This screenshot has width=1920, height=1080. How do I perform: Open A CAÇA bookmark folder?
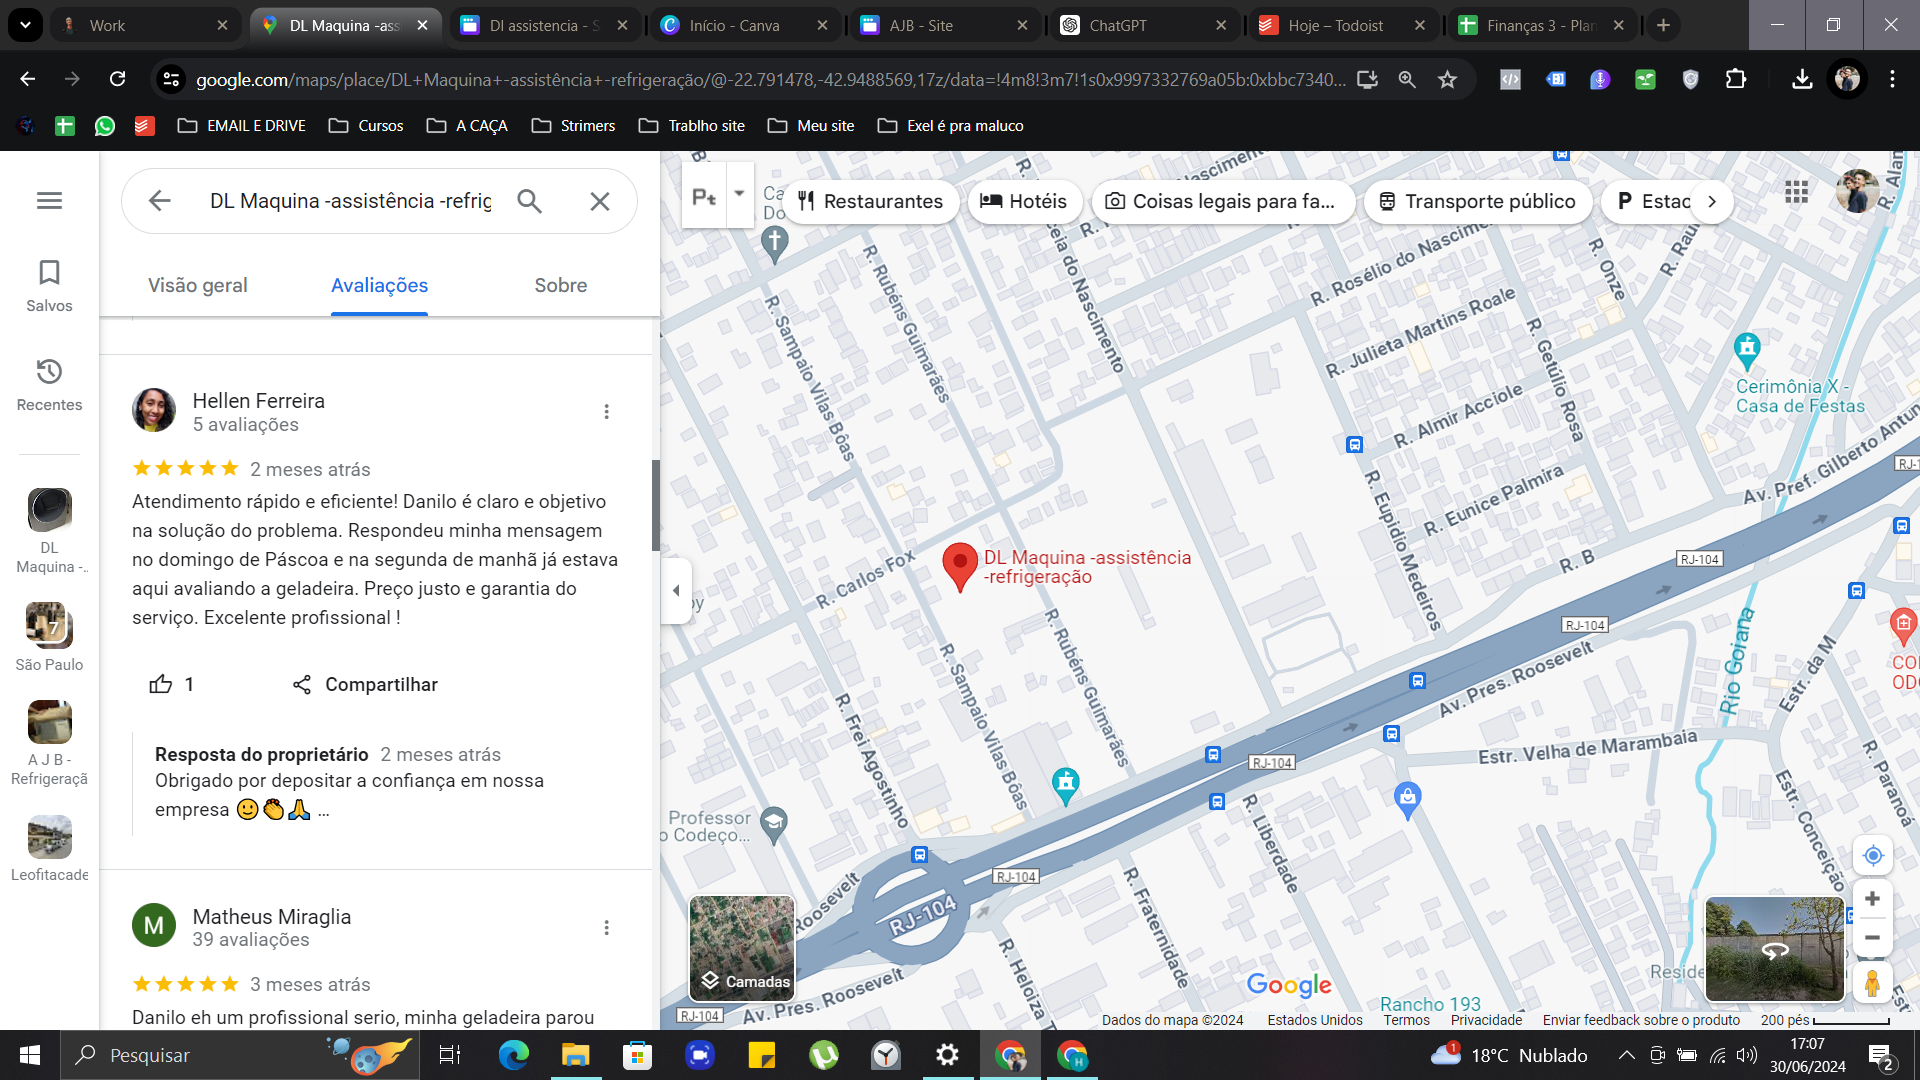click(467, 126)
